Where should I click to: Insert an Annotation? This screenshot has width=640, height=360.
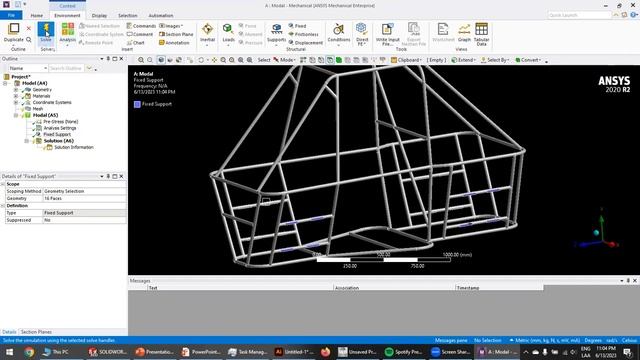(x=174, y=42)
